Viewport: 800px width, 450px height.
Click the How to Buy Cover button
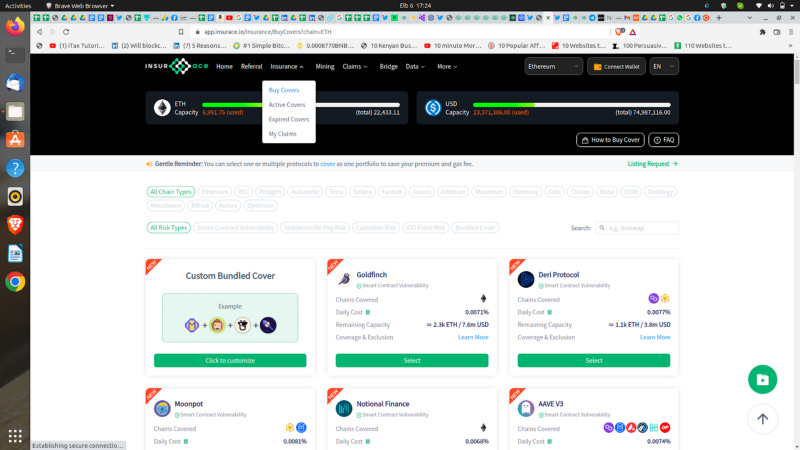610,140
